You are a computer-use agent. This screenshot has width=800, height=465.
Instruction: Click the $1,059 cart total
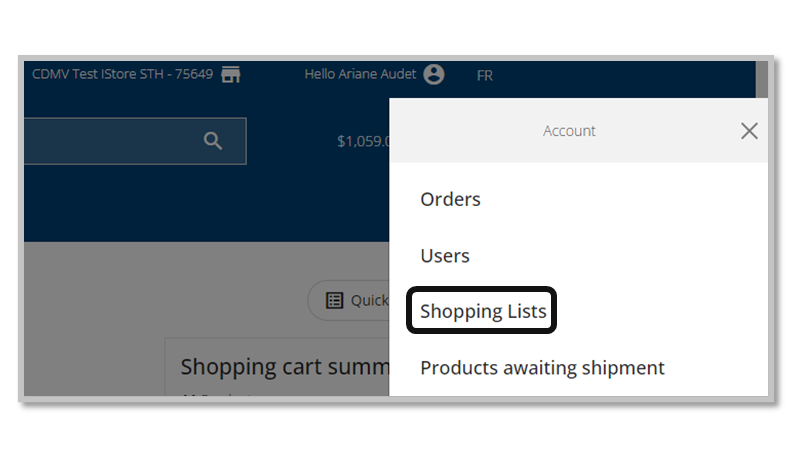(x=363, y=141)
